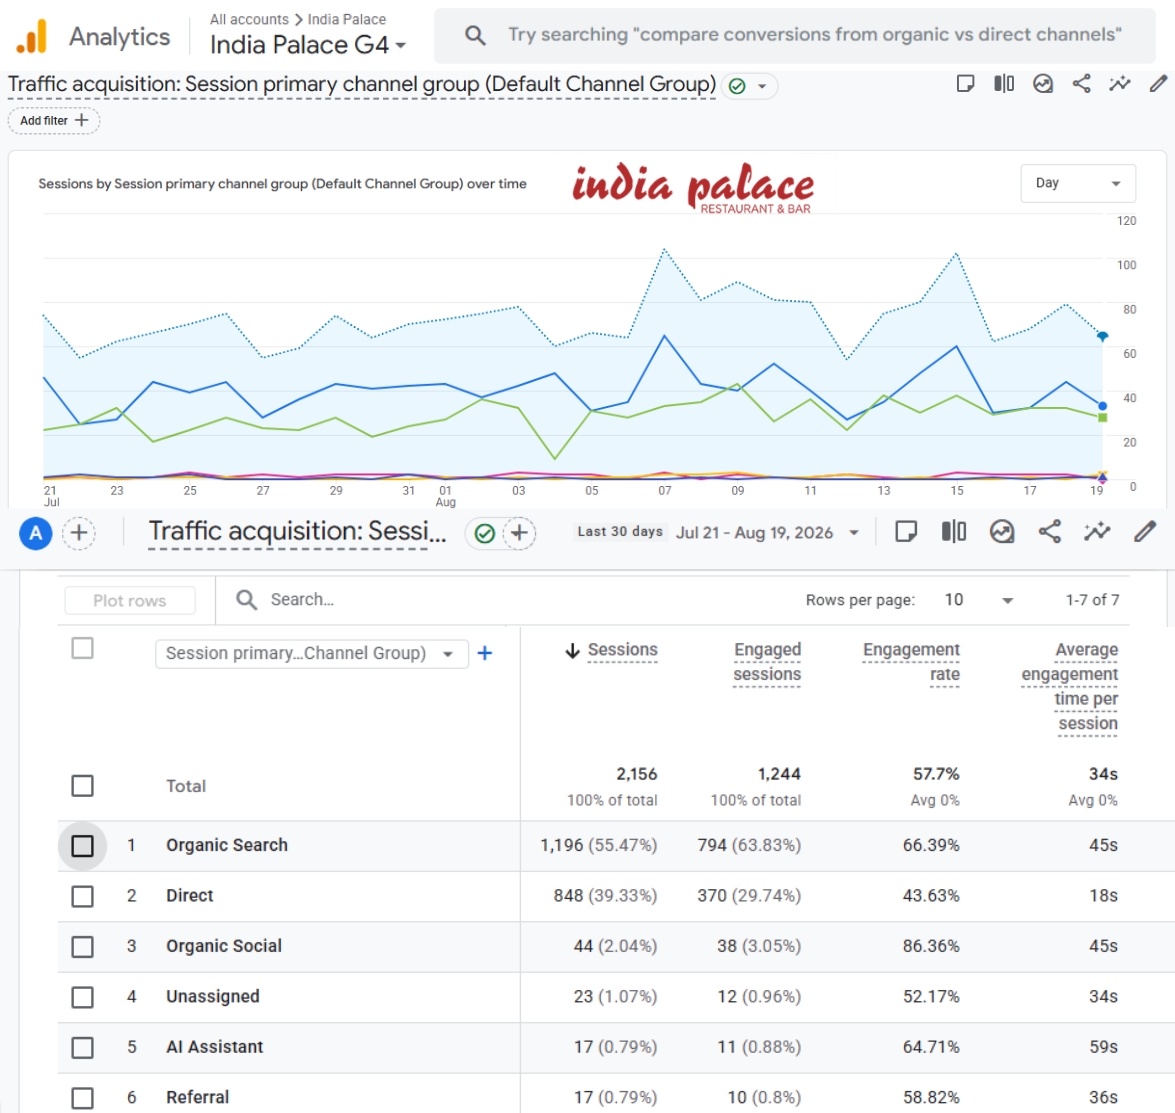
Task: Click share icon in sticky toolbar
Action: click(x=1050, y=532)
